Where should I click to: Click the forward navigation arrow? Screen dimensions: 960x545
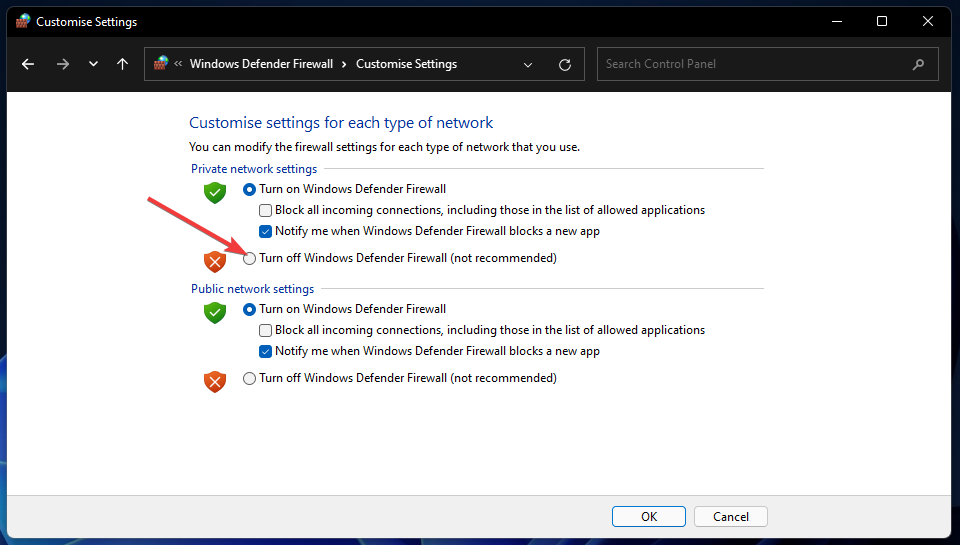[63, 64]
